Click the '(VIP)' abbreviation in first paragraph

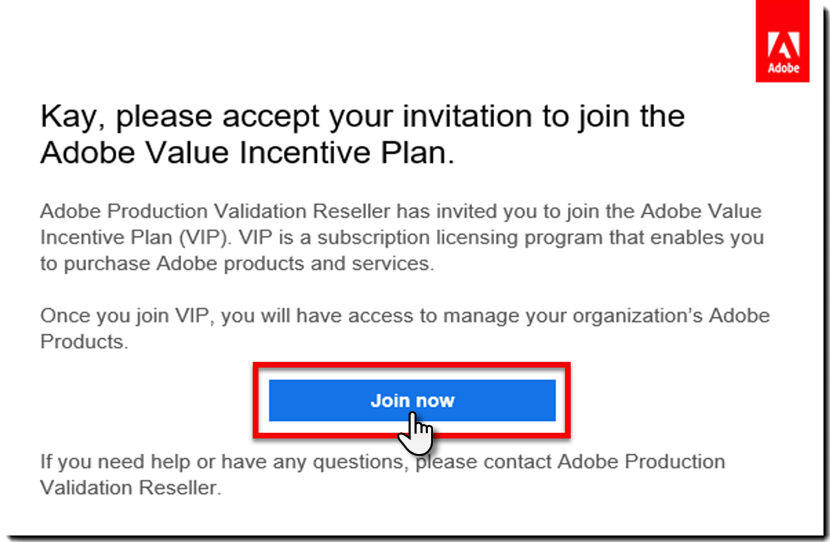click(x=205, y=238)
